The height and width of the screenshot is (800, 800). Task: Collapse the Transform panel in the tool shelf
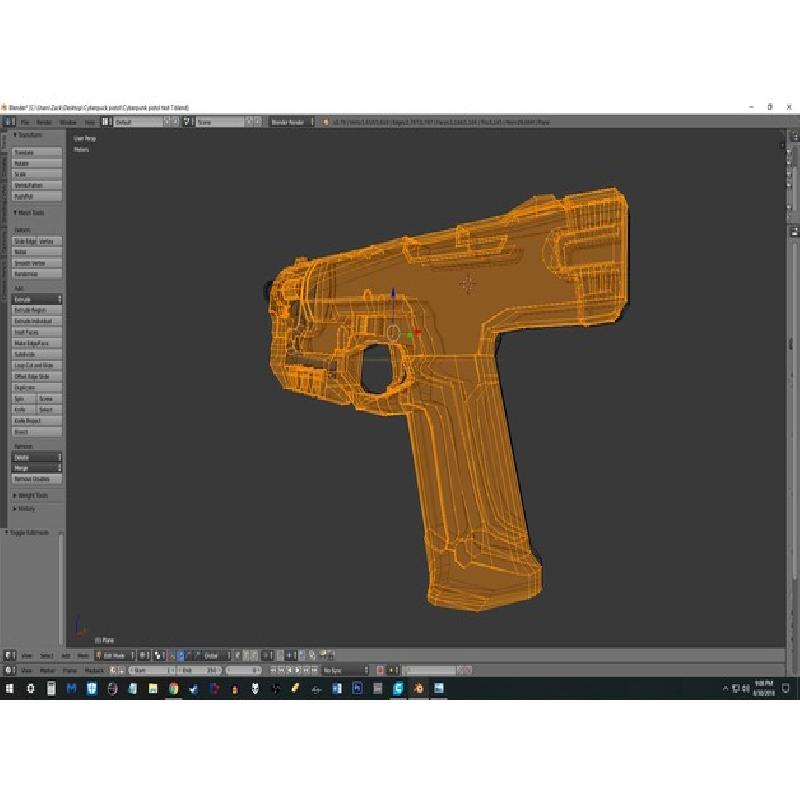point(30,134)
